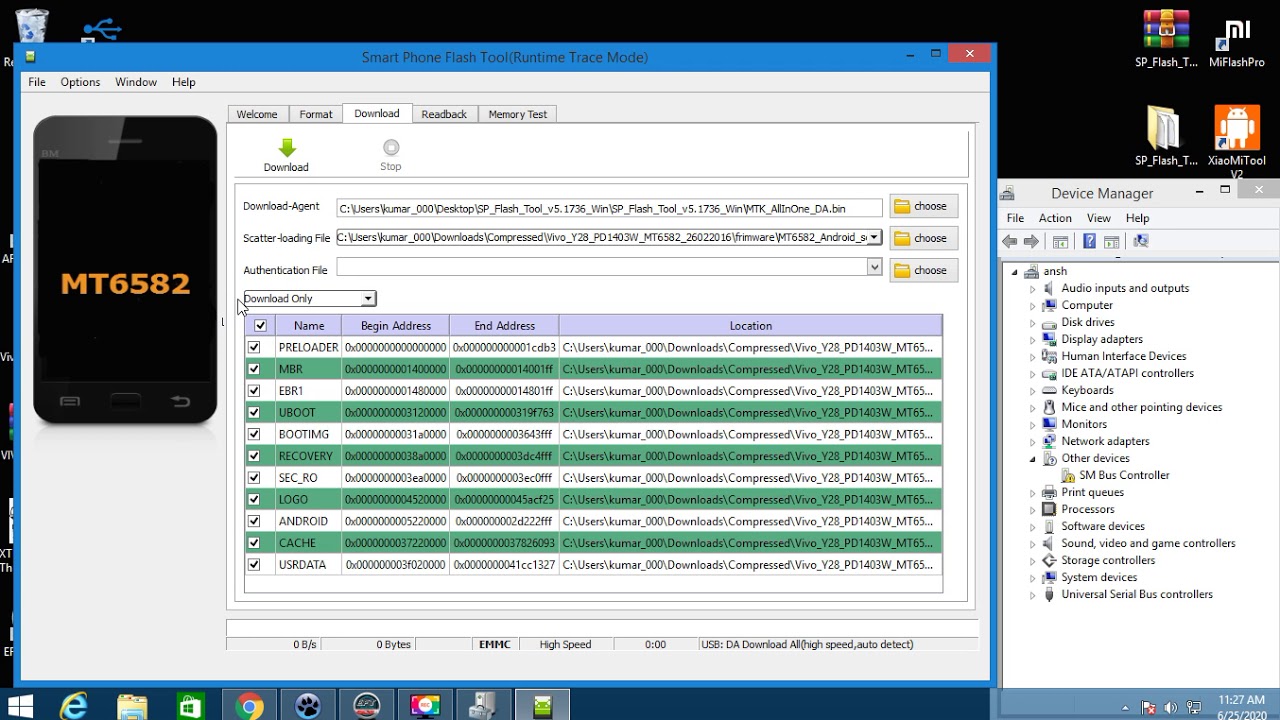
Task: Open Device Manager Action menu
Action: [x=1055, y=218]
